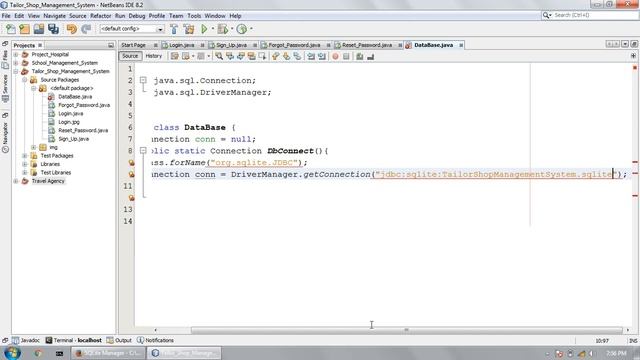Screen dimensions: 640x360
Task: Click the Last Edit icon in editor toolbar
Action: tap(175, 56)
